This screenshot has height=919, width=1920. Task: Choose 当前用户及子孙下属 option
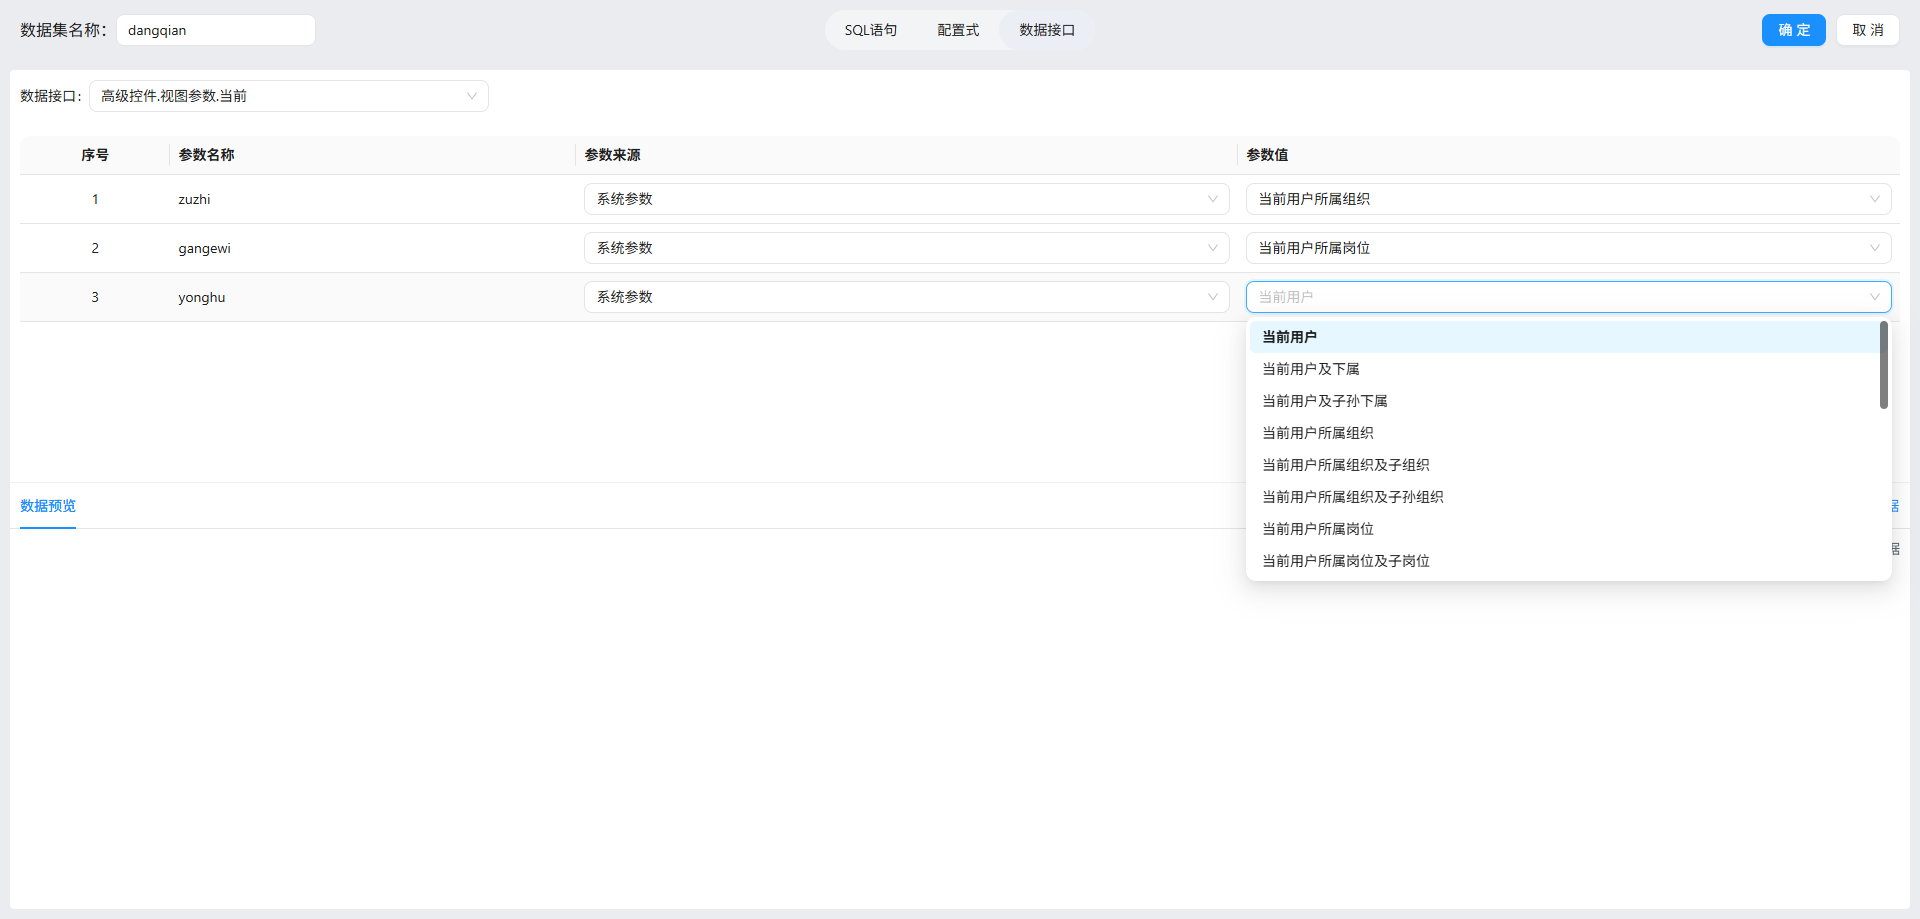pos(1324,401)
